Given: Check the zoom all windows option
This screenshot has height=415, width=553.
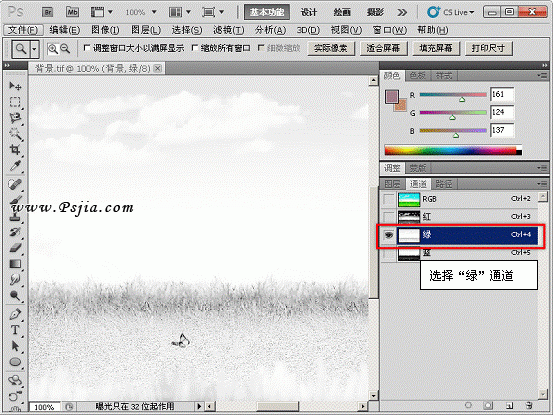Looking at the screenshot, I should tap(194, 48).
